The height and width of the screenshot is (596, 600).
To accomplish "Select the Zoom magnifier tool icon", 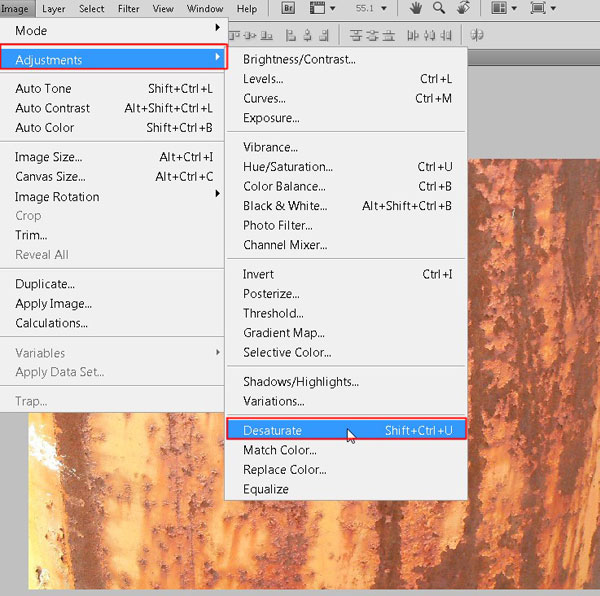I will click(439, 9).
